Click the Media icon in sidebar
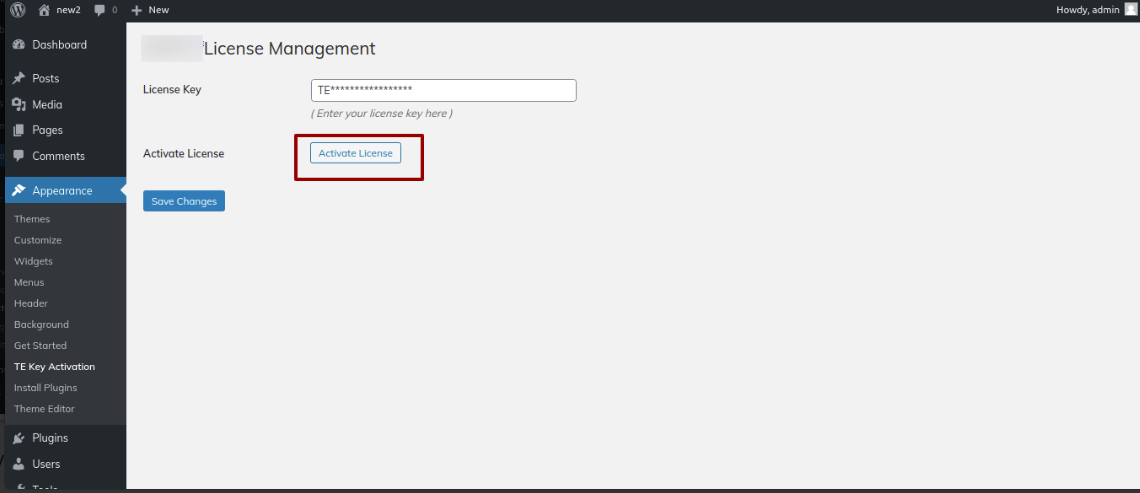The height and width of the screenshot is (493, 1140). (19, 105)
